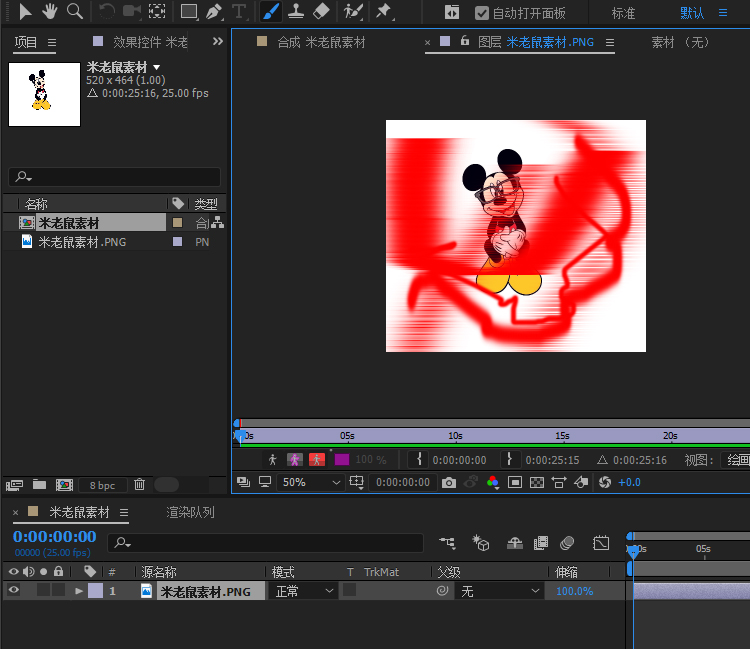Select the Clone Stamp tool
Image resolution: width=750 pixels, height=649 pixels.
point(296,11)
